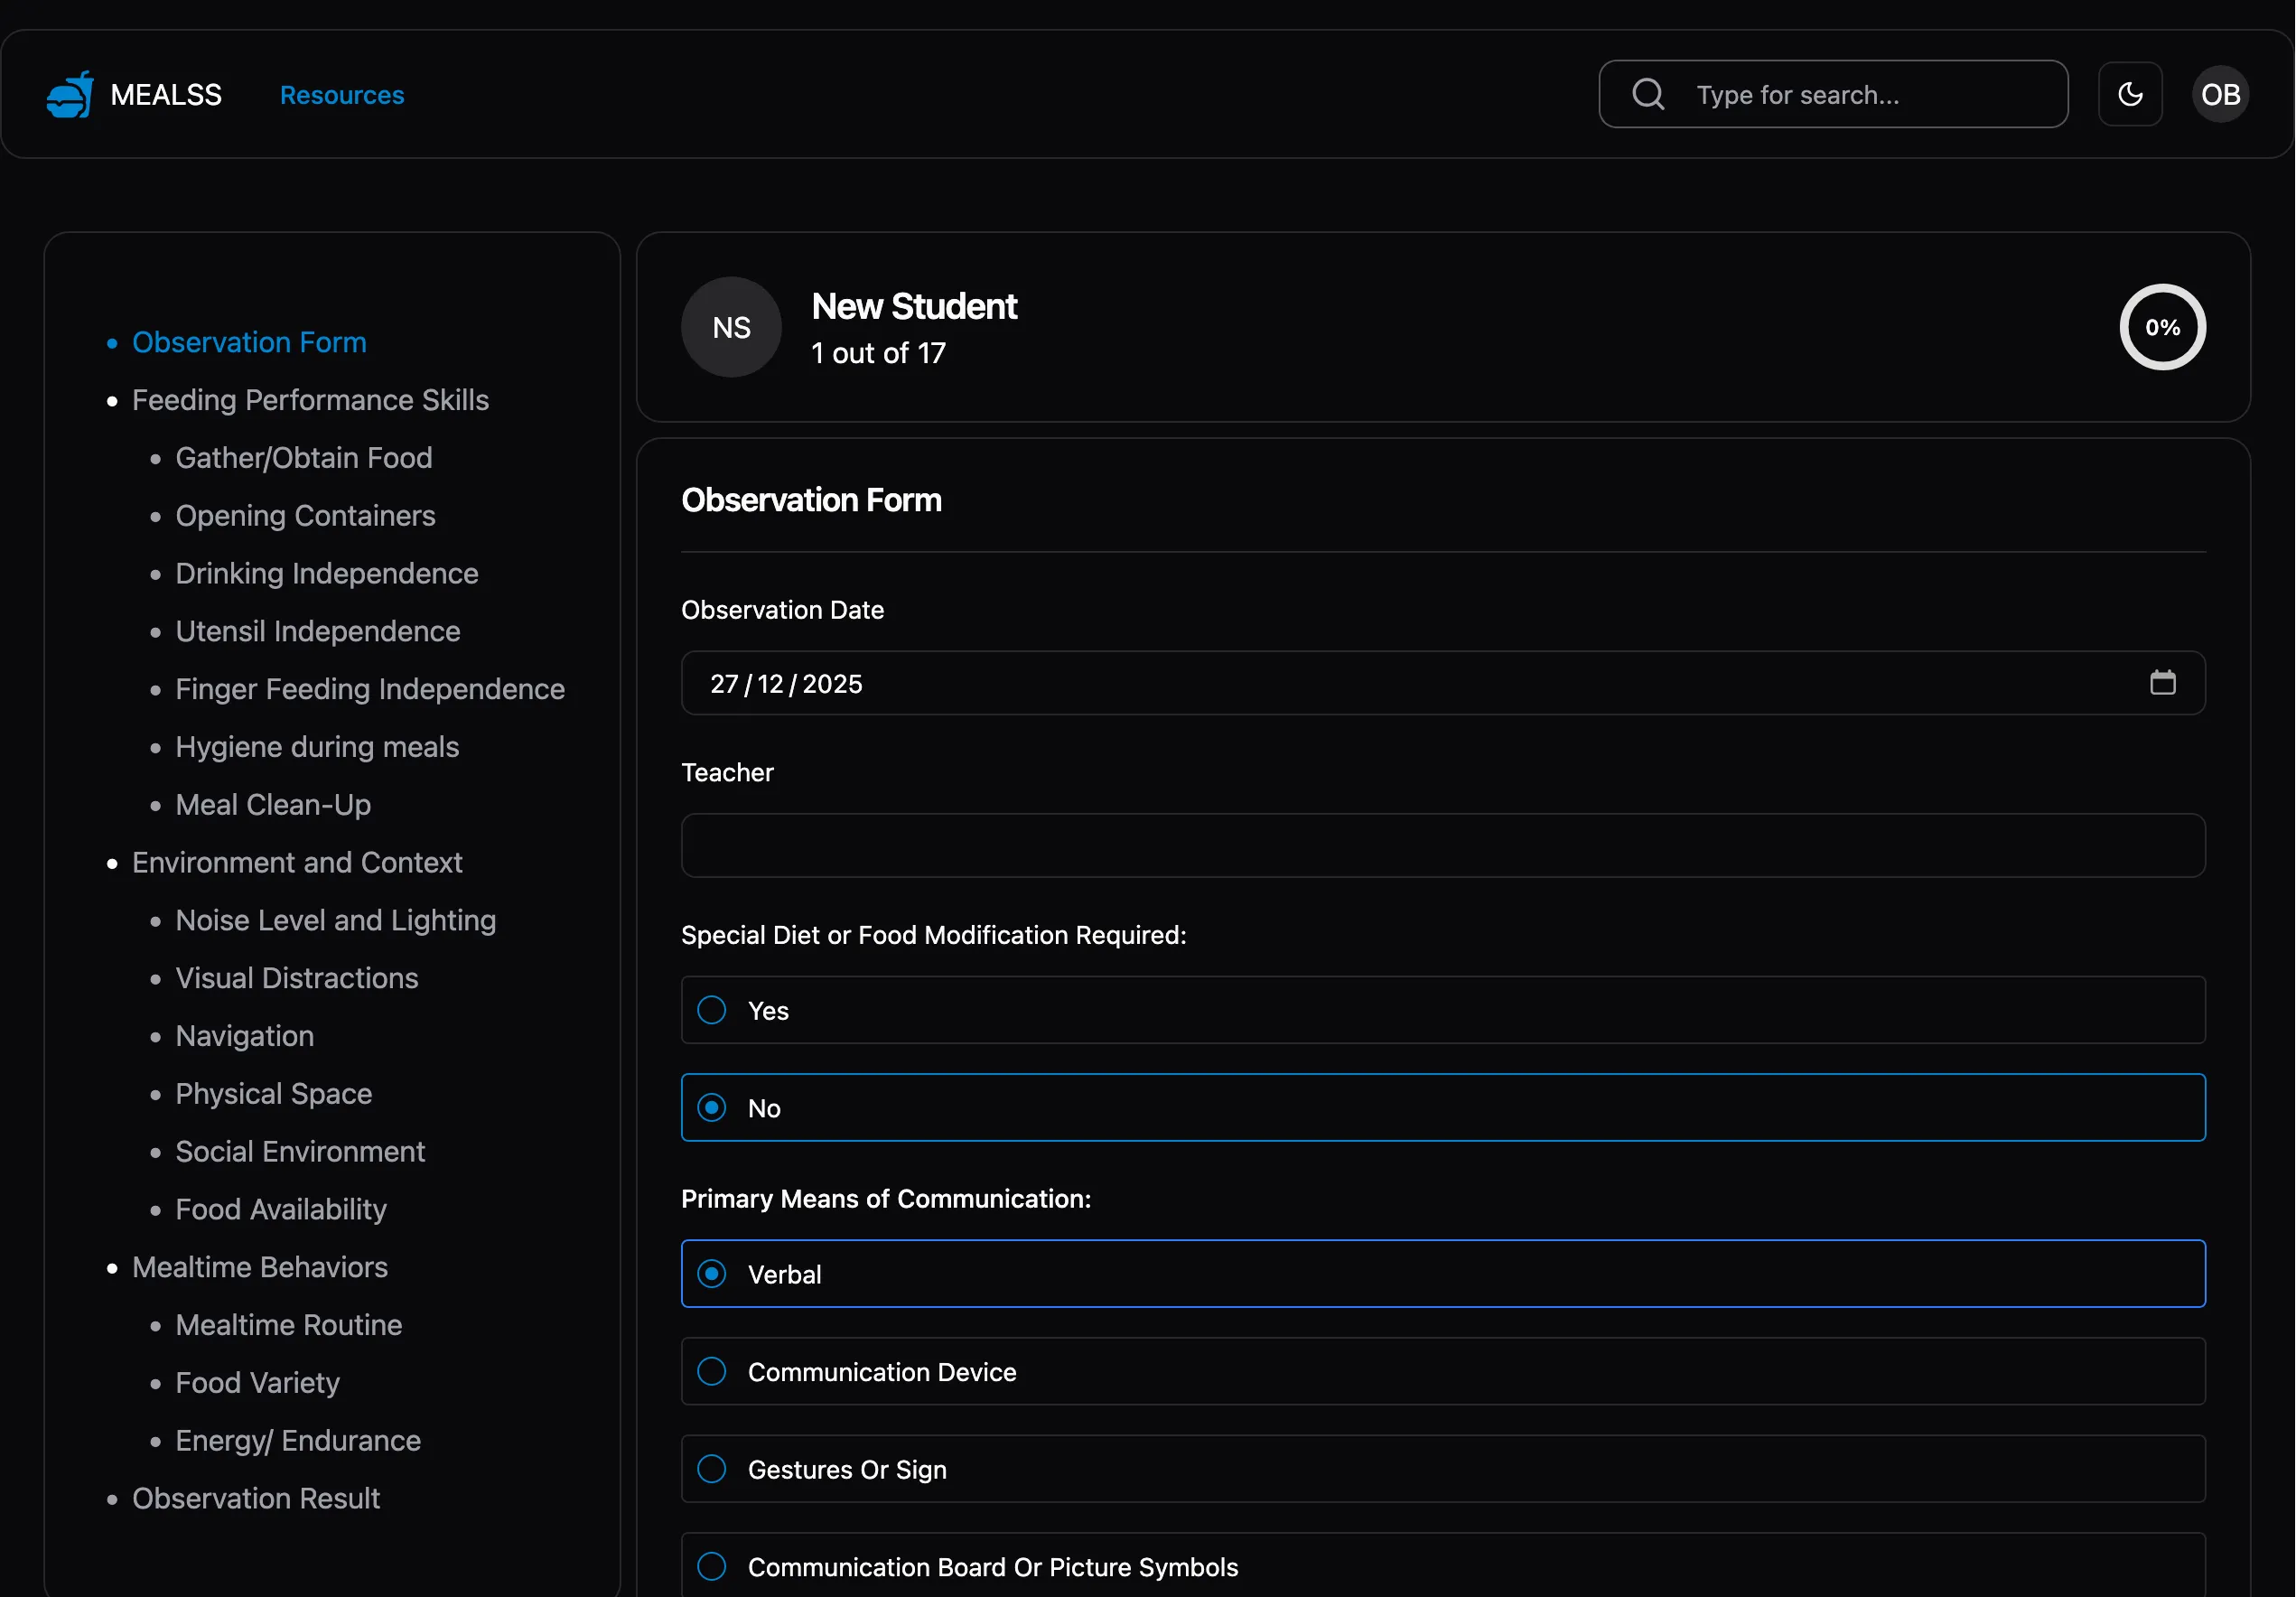Click the search magnifier icon

coord(1648,95)
